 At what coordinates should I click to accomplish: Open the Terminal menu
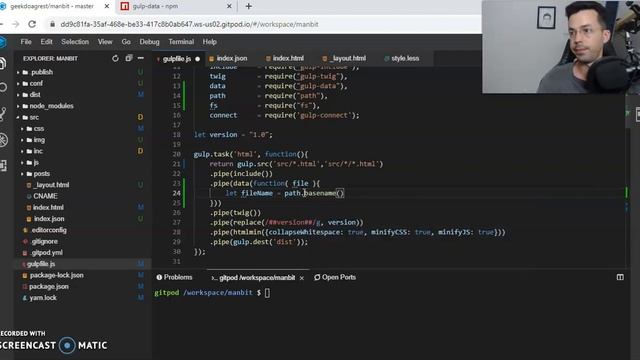(181, 42)
